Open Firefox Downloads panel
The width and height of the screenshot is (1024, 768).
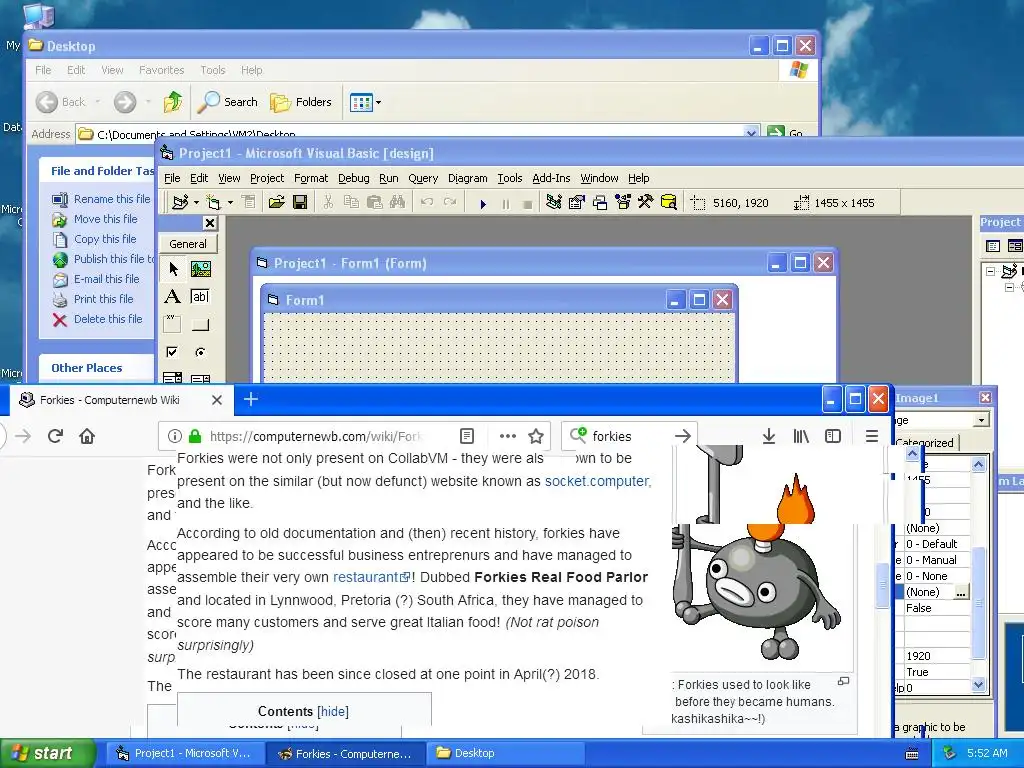(x=769, y=436)
